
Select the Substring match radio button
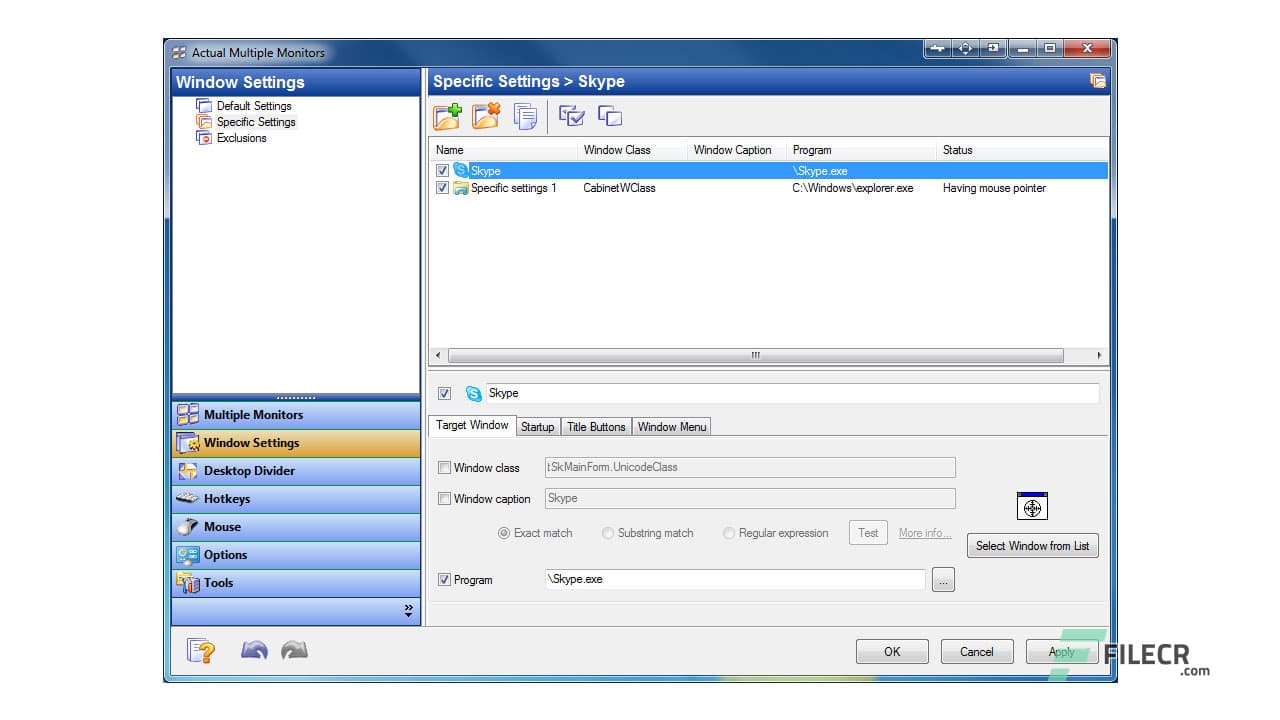[608, 534]
